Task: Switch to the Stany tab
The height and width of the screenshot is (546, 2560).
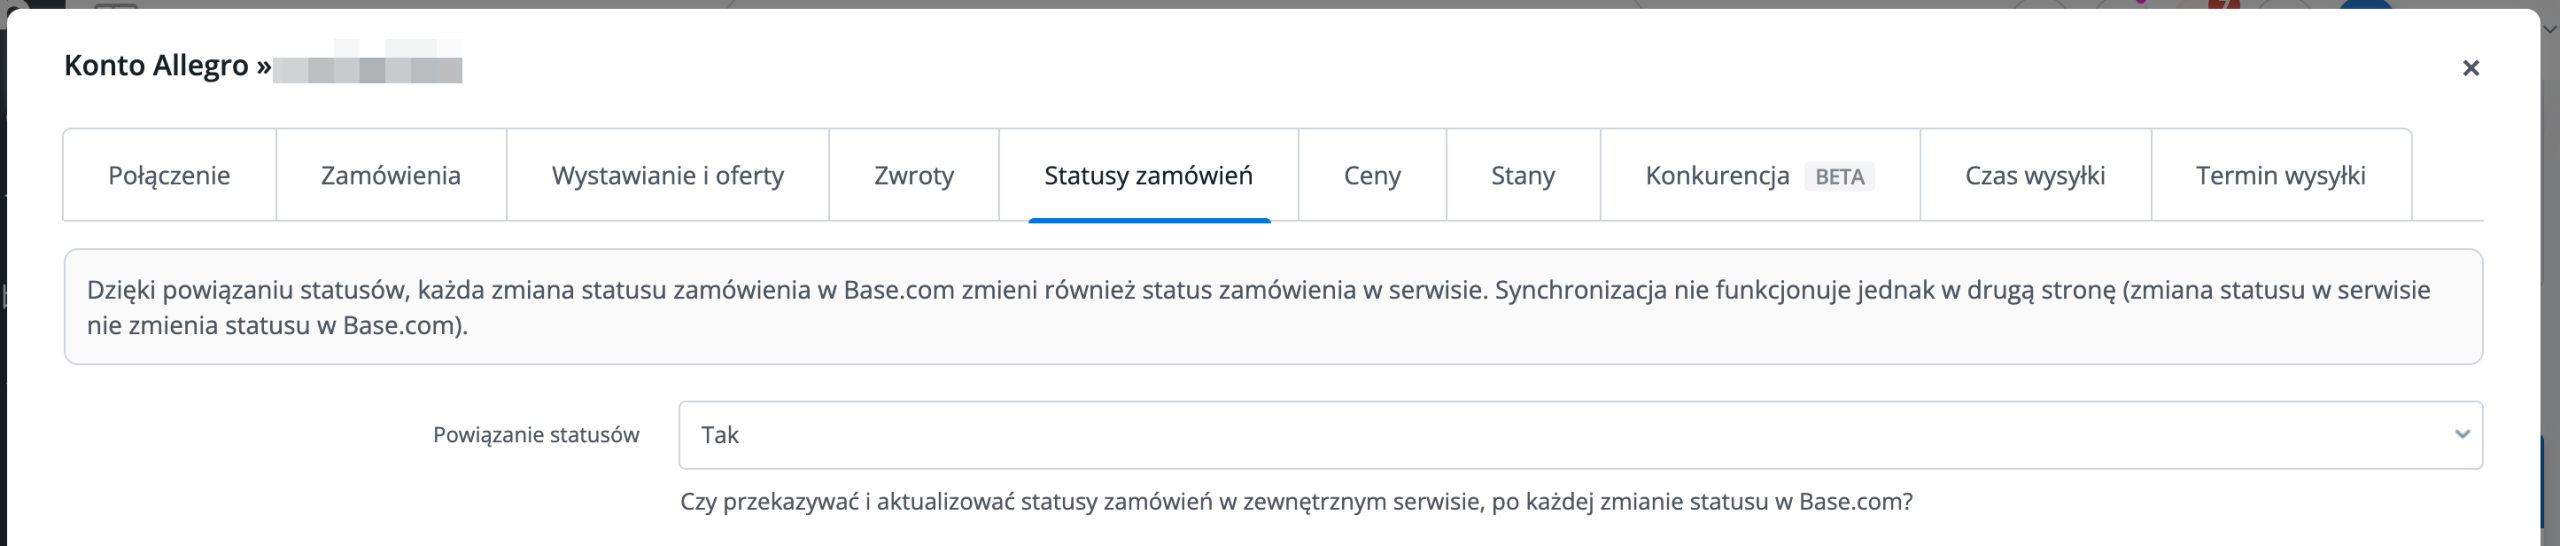Action: point(1523,175)
